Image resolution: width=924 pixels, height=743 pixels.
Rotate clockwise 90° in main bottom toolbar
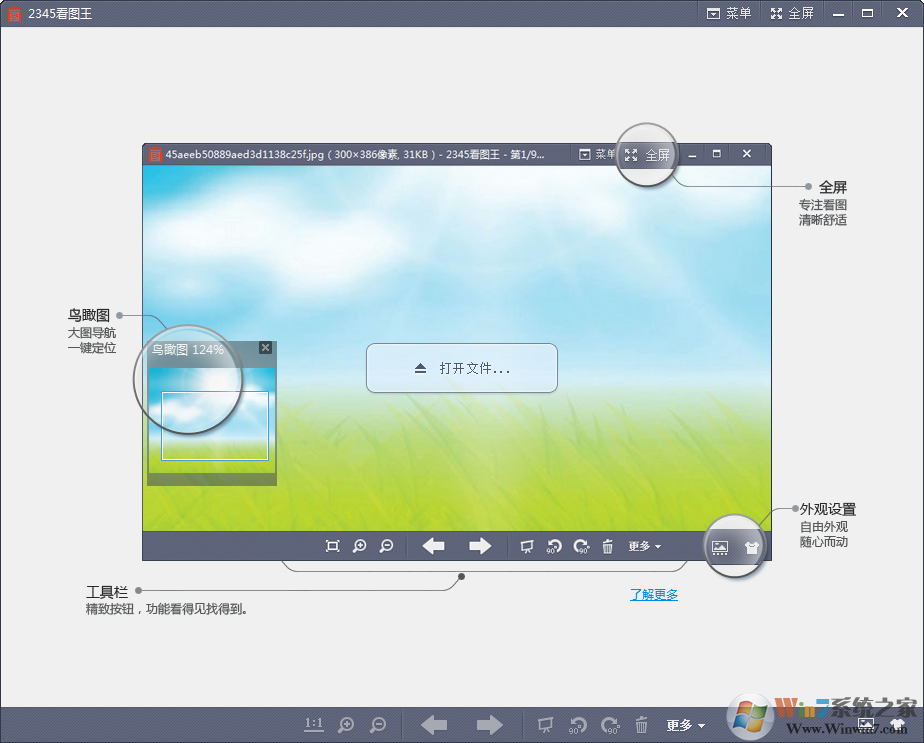(x=610, y=726)
